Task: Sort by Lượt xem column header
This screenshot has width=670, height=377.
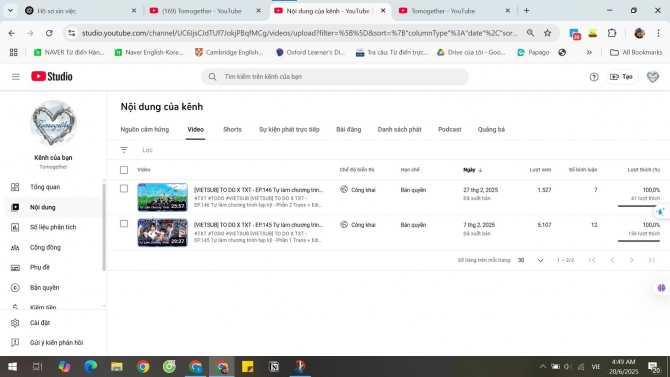Action: tap(540, 170)
